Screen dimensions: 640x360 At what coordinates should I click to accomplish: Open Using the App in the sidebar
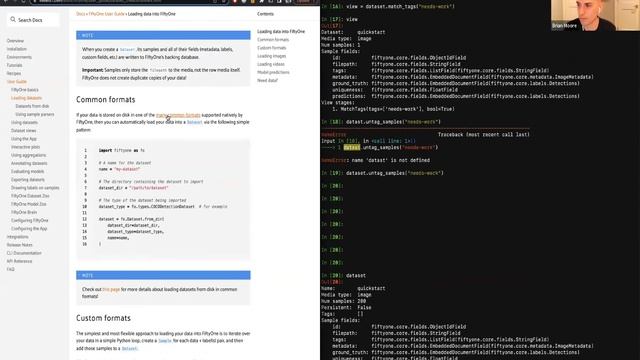pyautogui.click(x=24, y=139)
